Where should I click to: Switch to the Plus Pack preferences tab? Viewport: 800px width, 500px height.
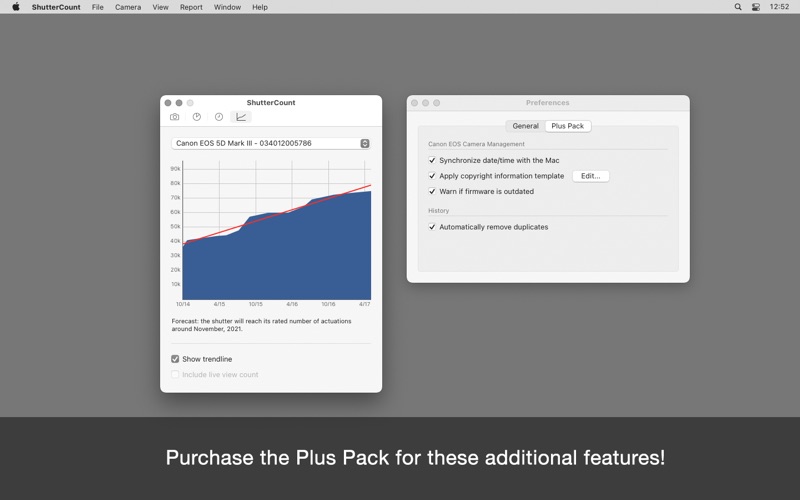[568, 126]
